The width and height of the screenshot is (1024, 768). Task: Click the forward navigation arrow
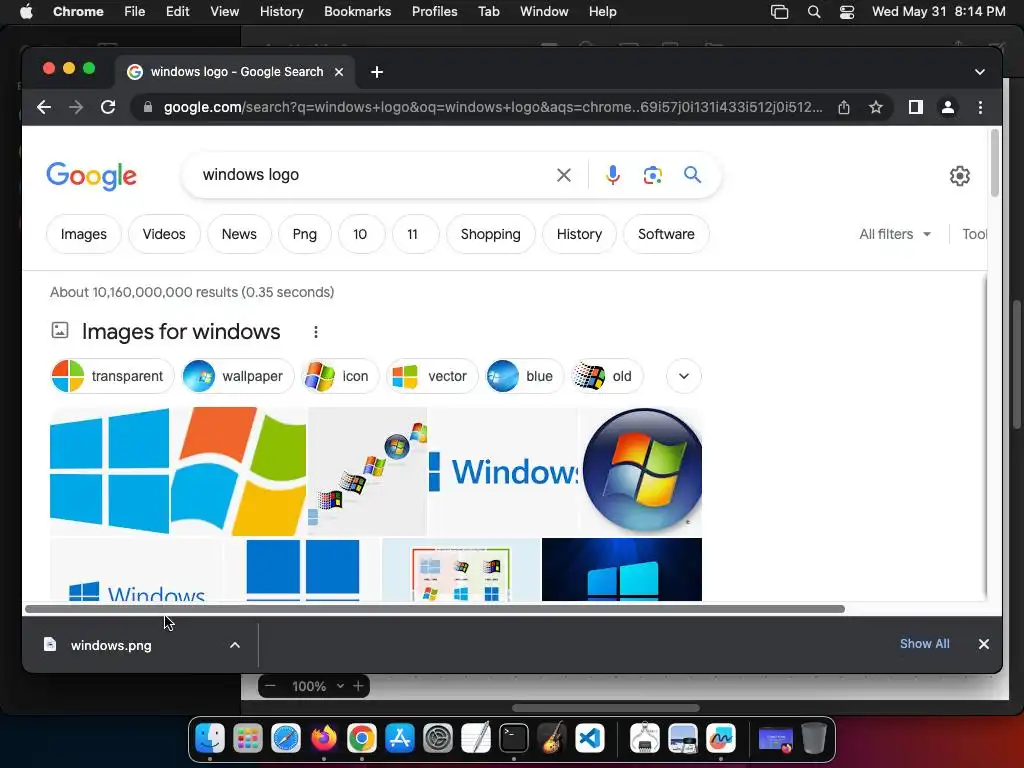(x=76, y=107)
